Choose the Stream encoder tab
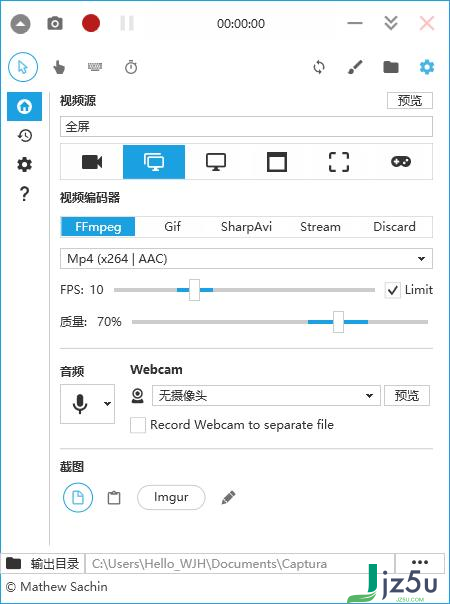 (x=320, y=226)
